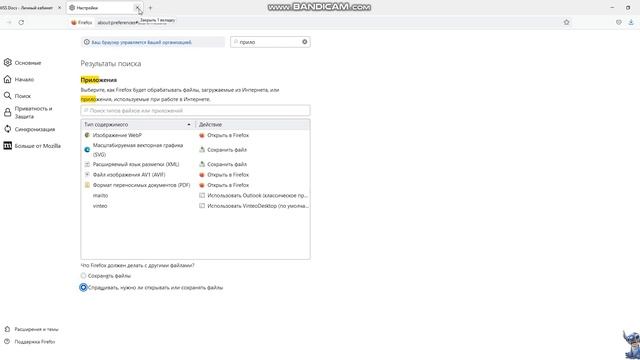Select Спрашивать, нужно ли открывать radio button
The width and height of the screenshot is (640, 360).
tap(83, 287)
